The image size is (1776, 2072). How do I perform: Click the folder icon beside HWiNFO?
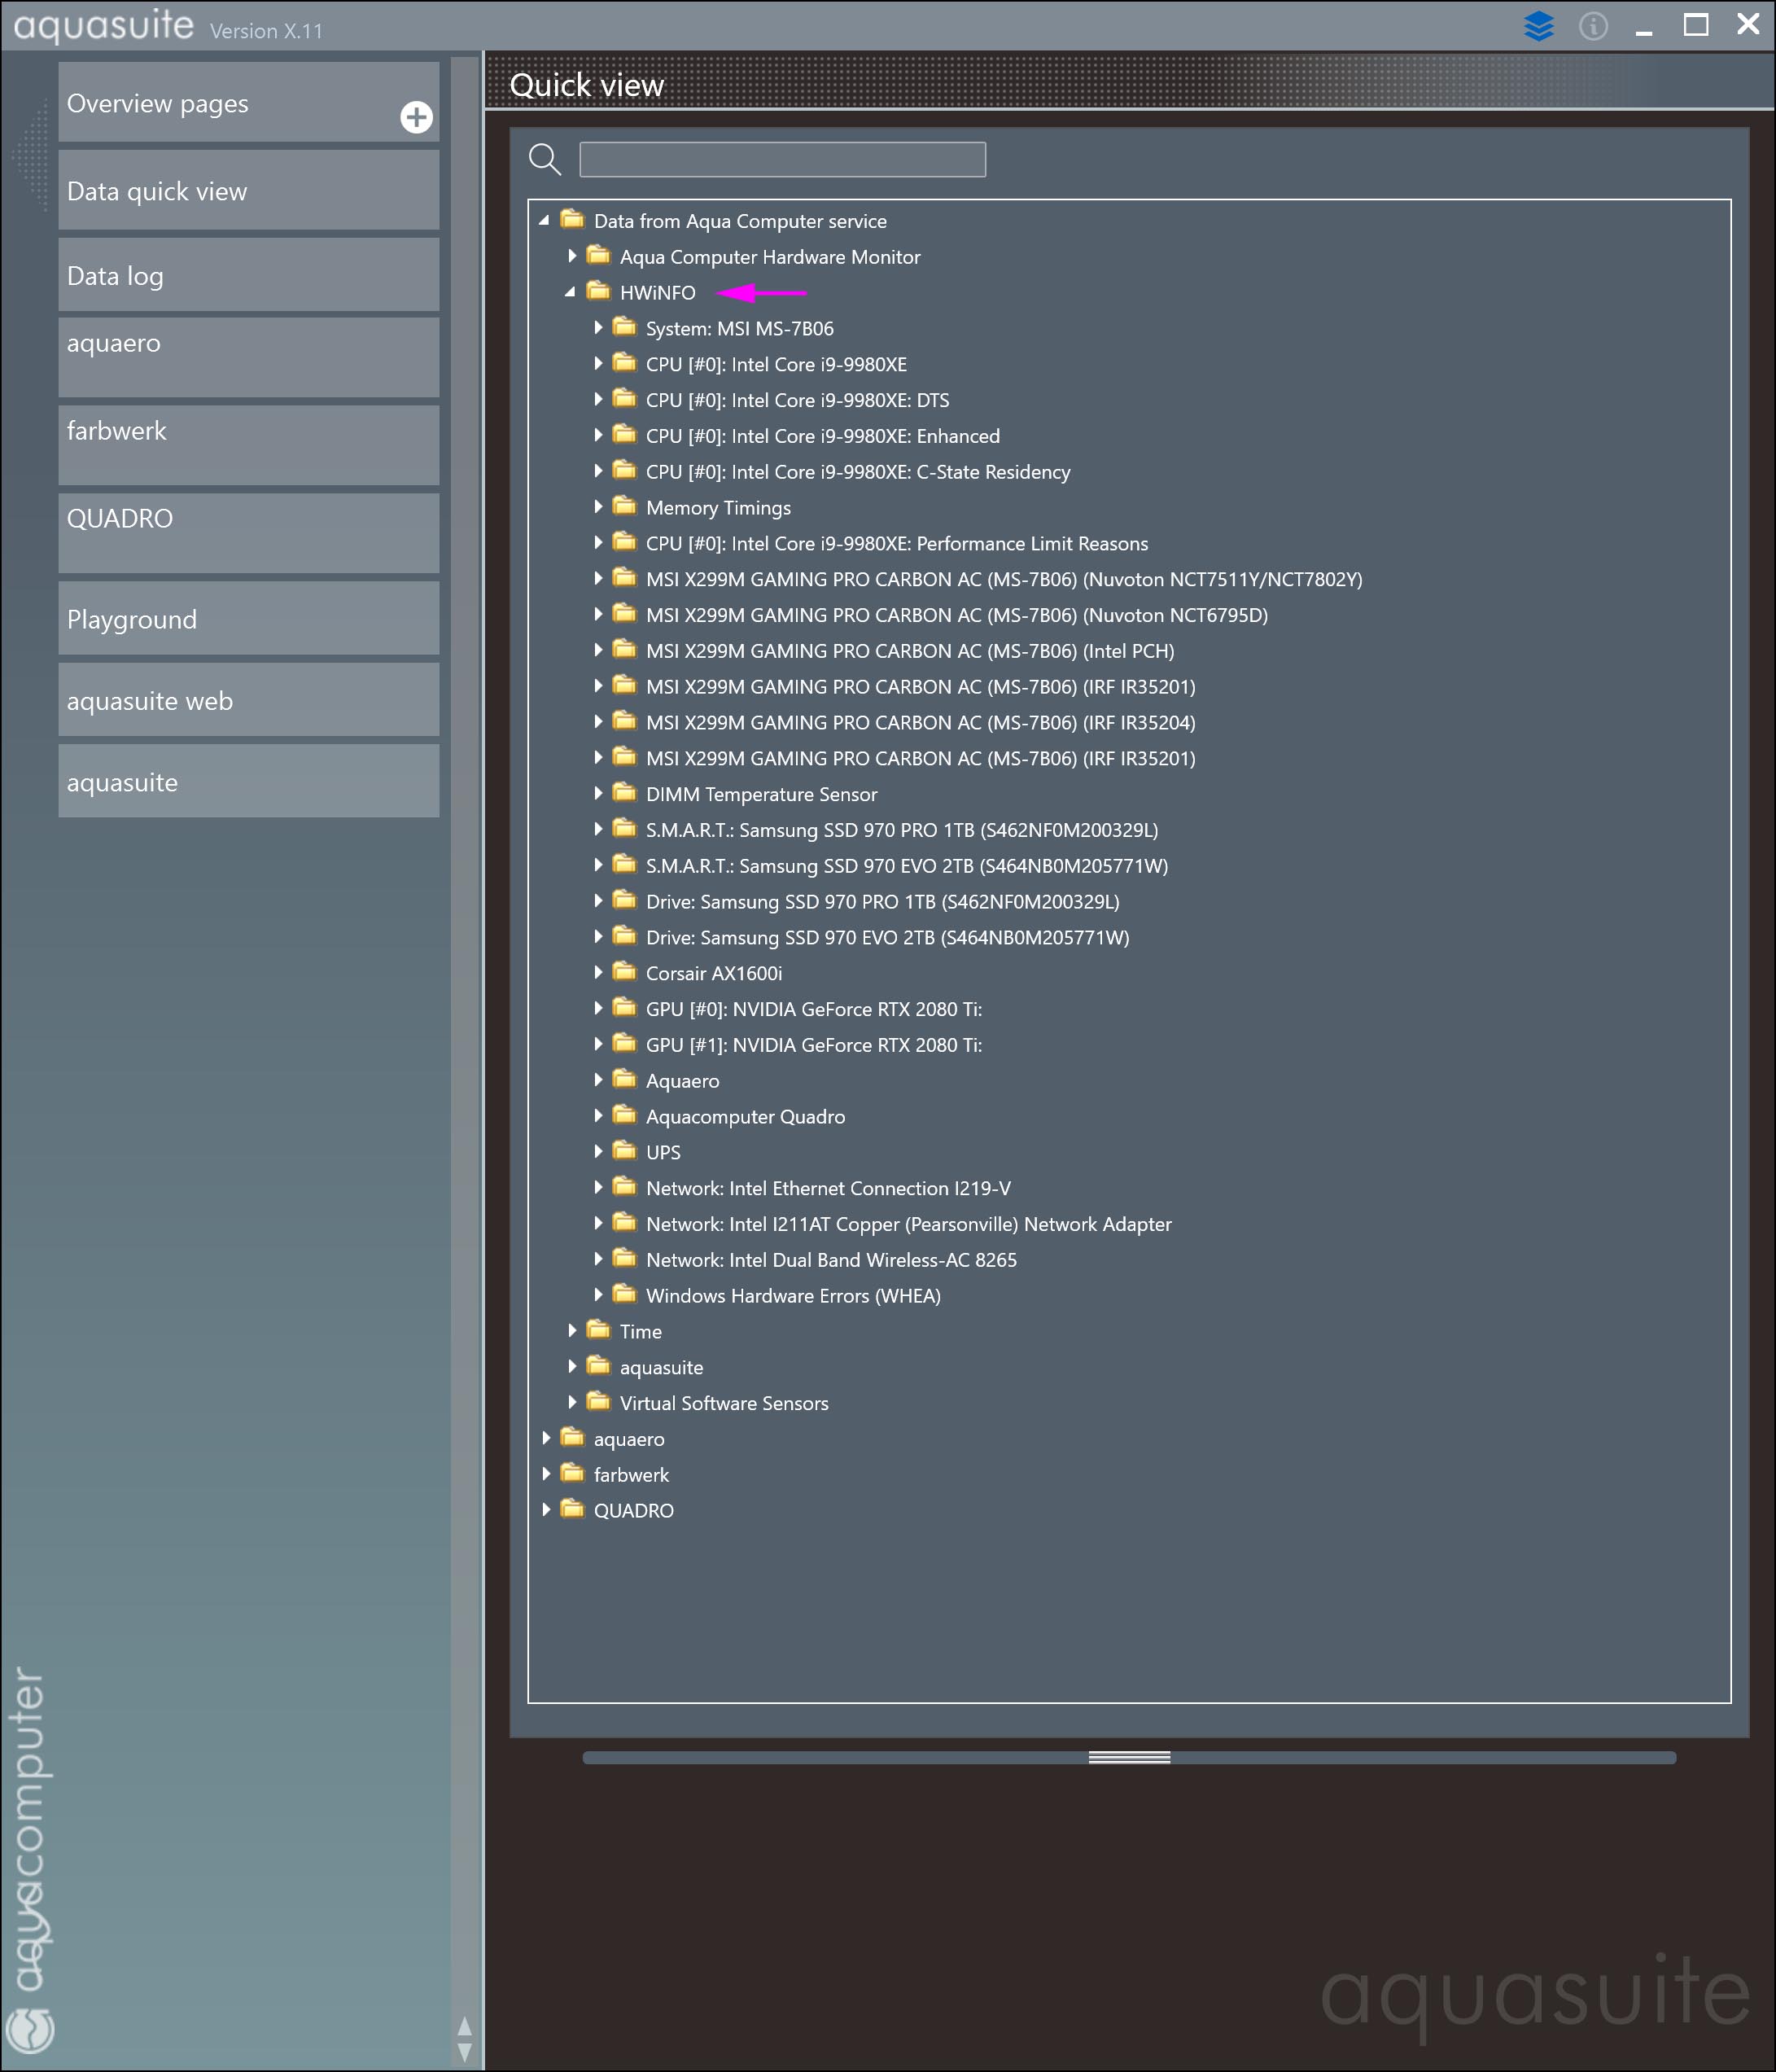(598, 291)
